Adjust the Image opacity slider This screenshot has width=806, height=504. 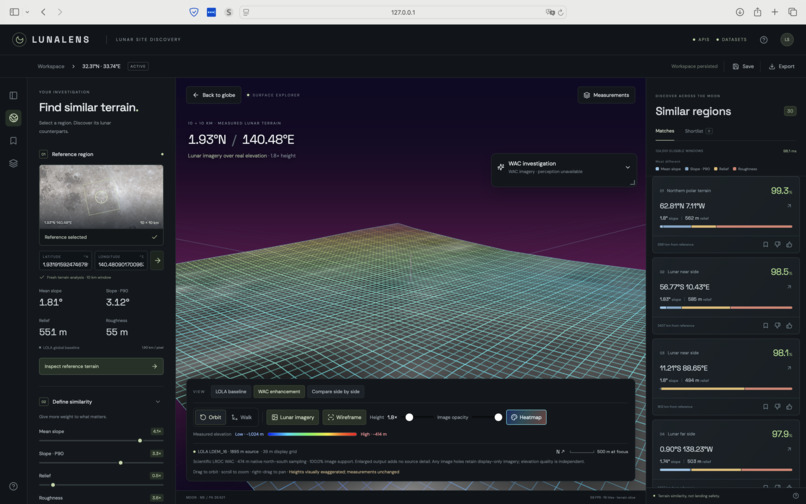tap(498, 417)
